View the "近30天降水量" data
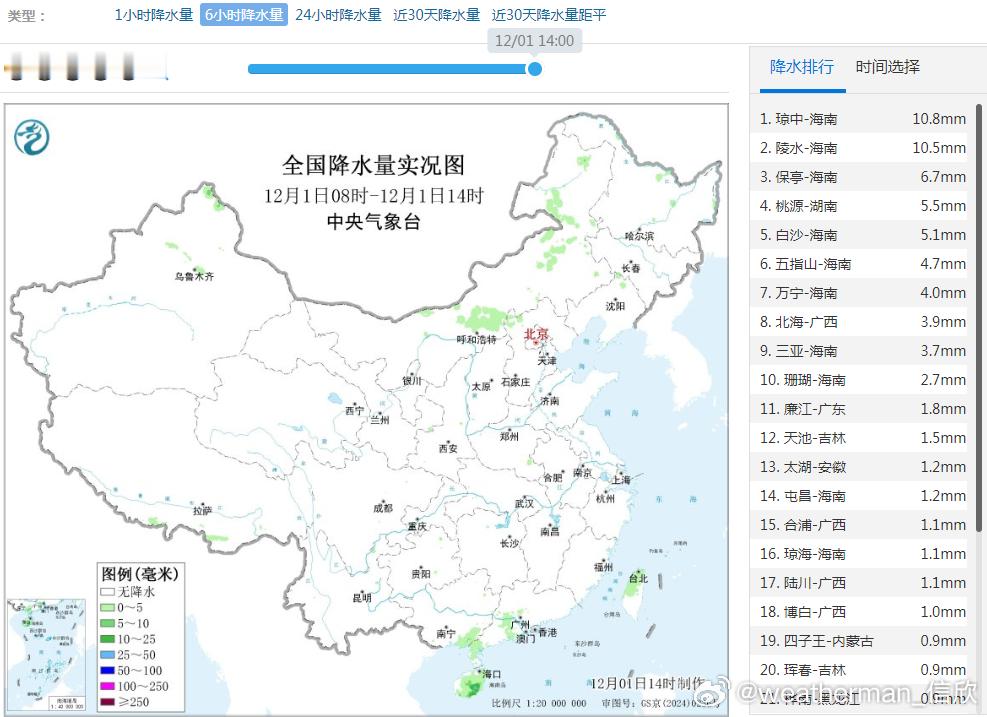The height and width of the screenshot is (717, 987). pos(436,15)
